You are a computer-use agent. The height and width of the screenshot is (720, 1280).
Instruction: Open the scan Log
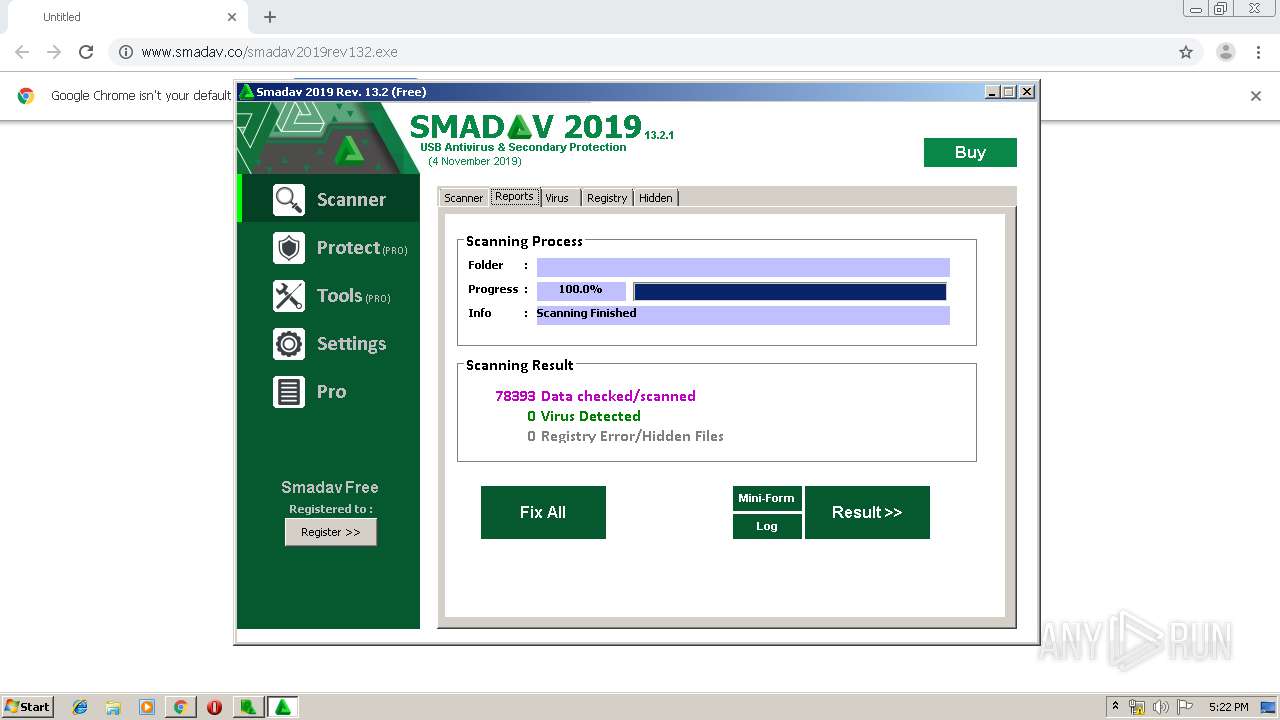[766, 526]
